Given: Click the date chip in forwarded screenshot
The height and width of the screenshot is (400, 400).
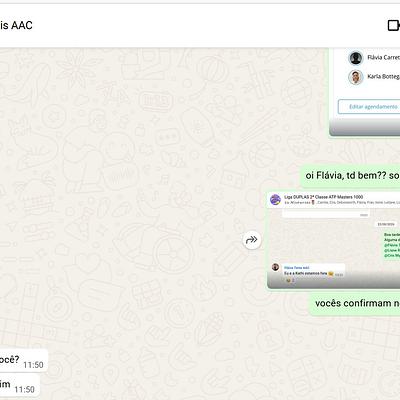Looking at the screenshot, I should (386, 224).
